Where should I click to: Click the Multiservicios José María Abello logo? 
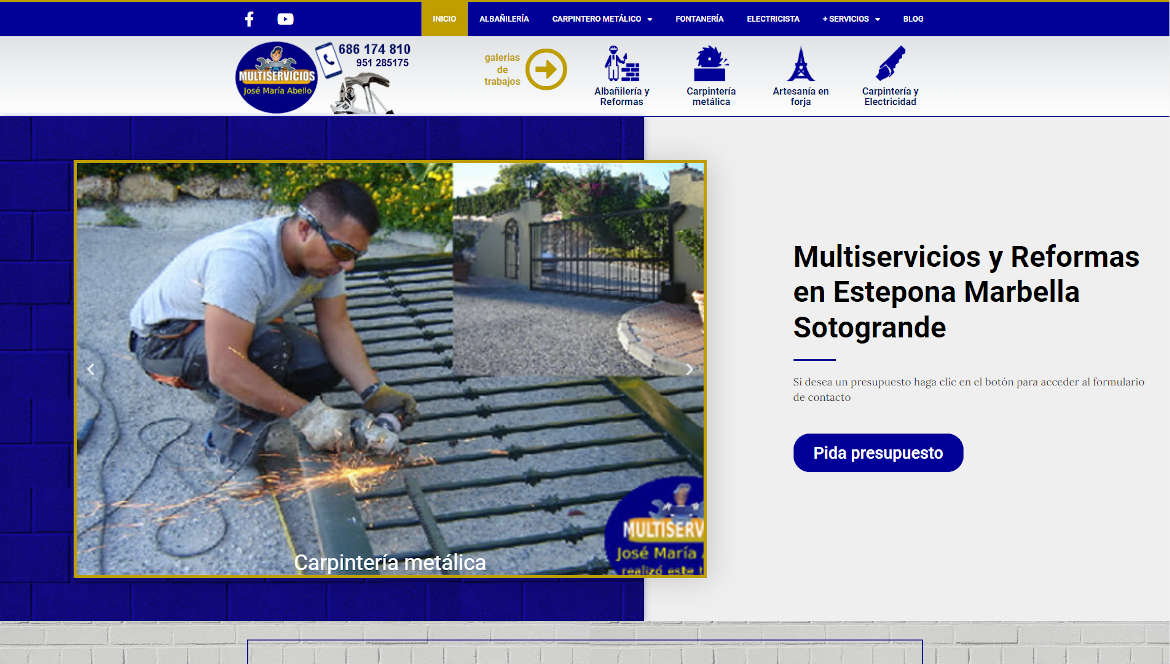[x=276, y=78]
